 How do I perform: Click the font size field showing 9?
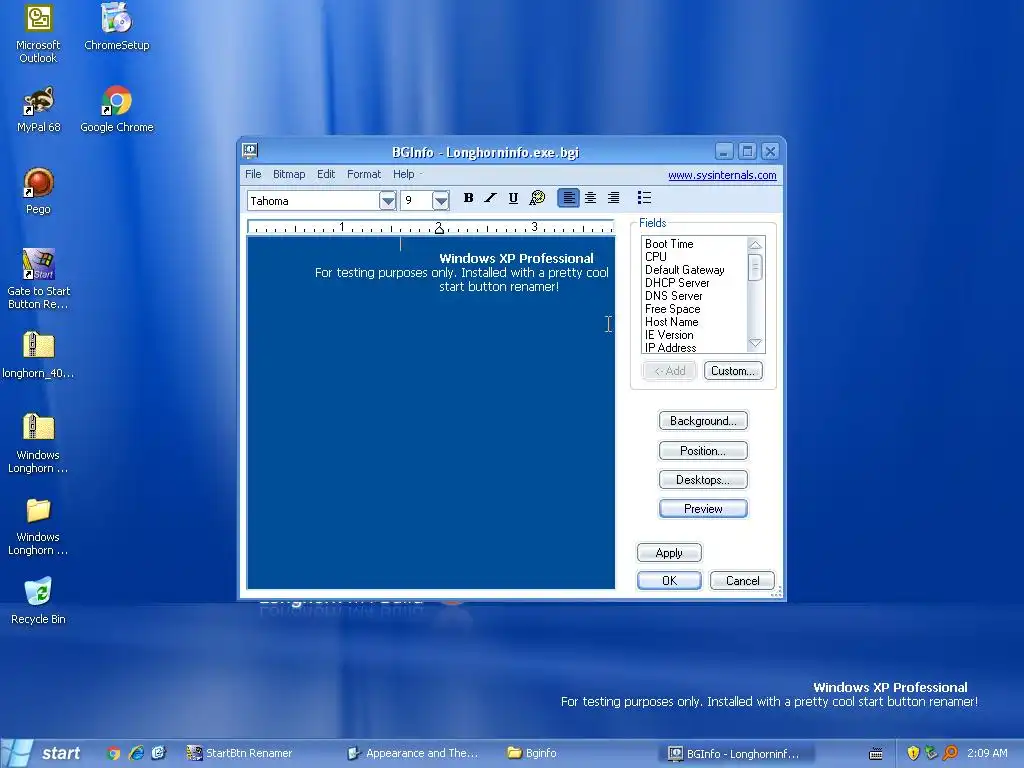click(x=417, y=200)
